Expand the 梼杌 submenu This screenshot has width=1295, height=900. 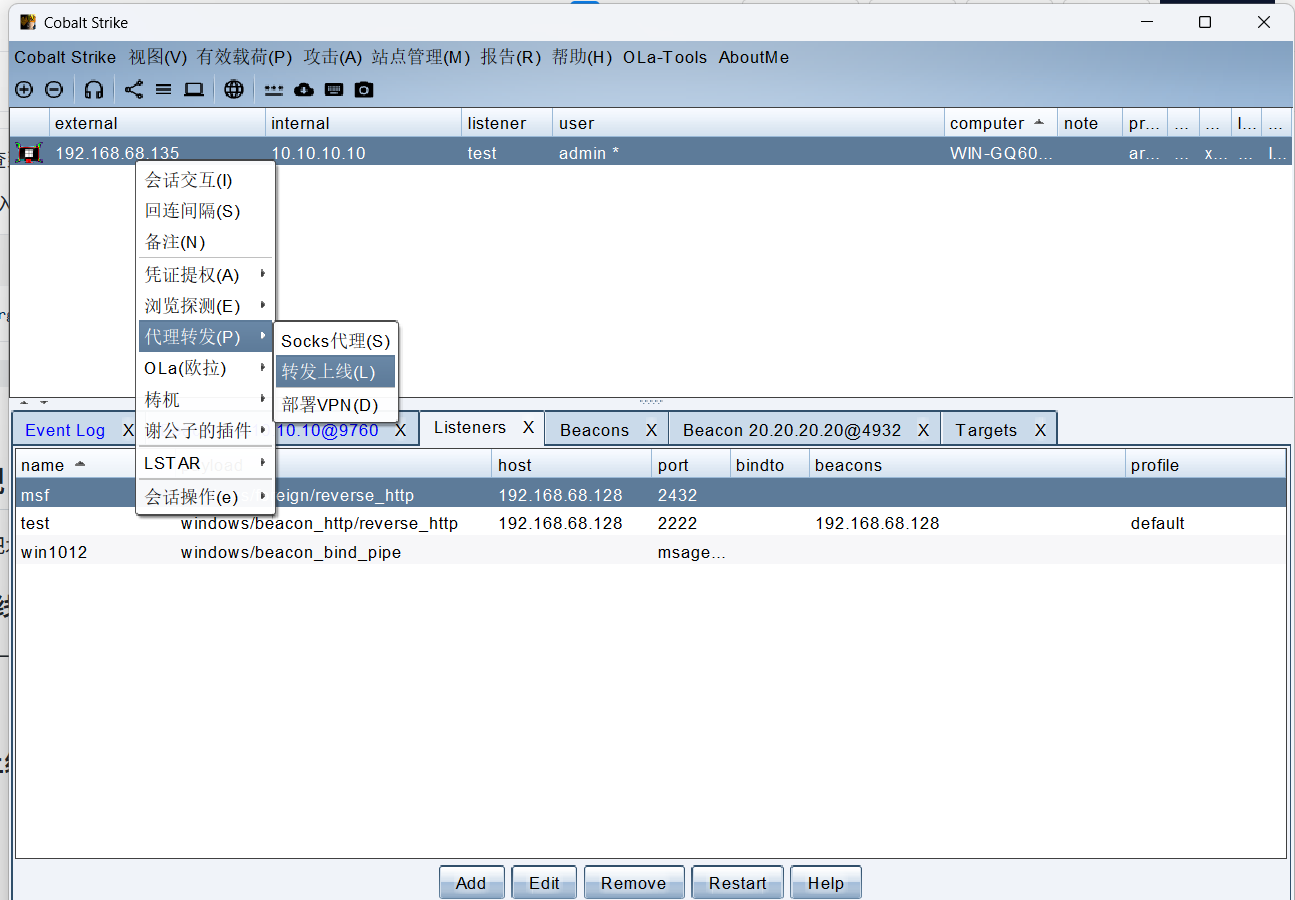(x=205, y=399)
